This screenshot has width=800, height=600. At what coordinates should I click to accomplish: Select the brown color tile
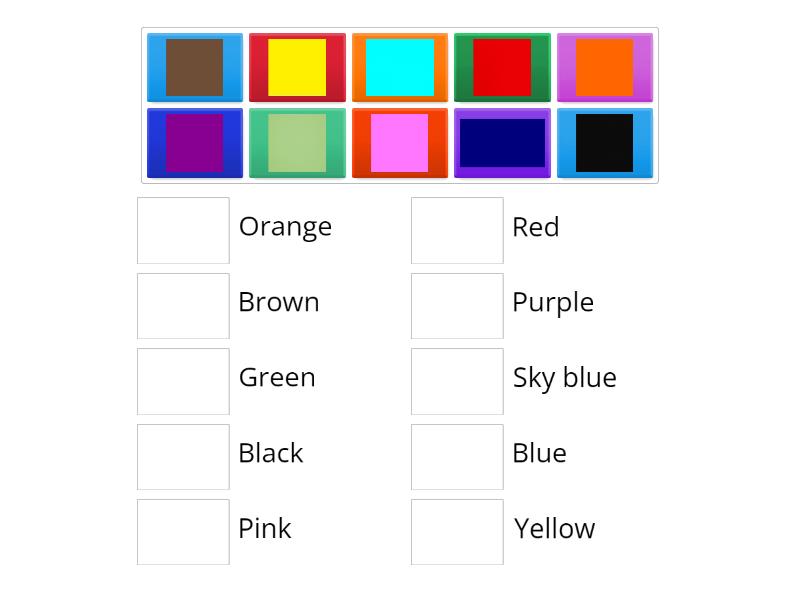(194, 67)
